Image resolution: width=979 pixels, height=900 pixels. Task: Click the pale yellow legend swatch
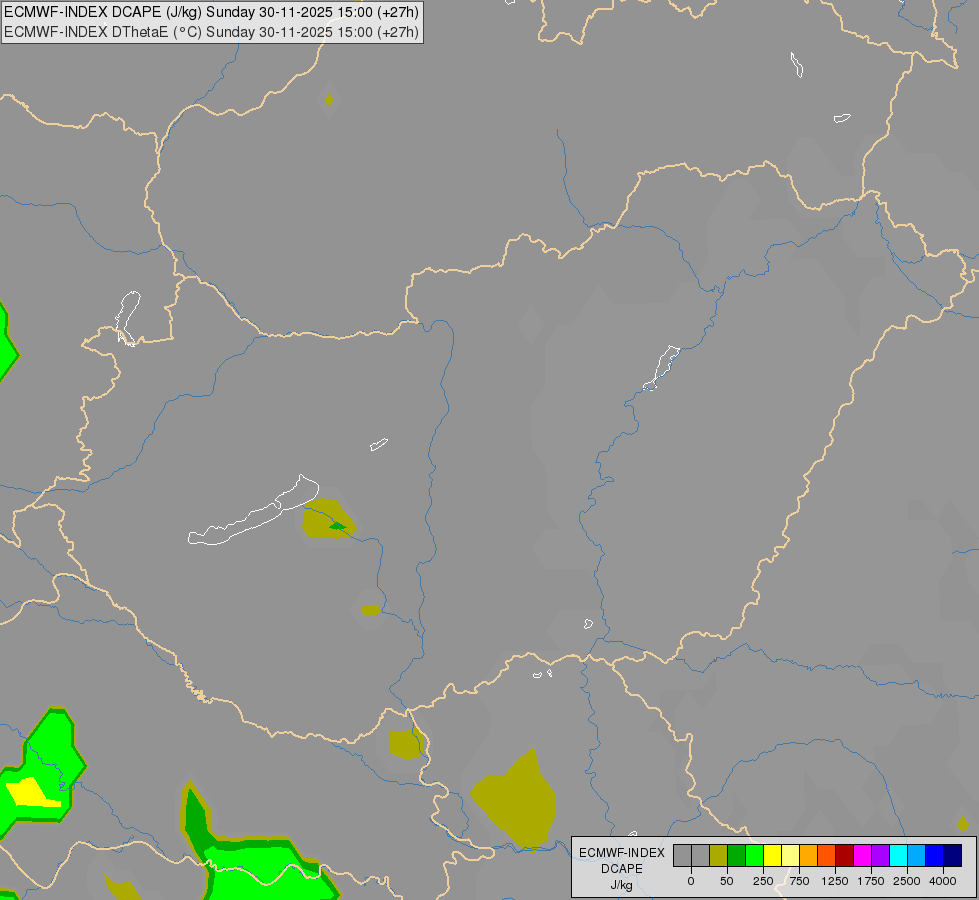[x=790, y=856]
